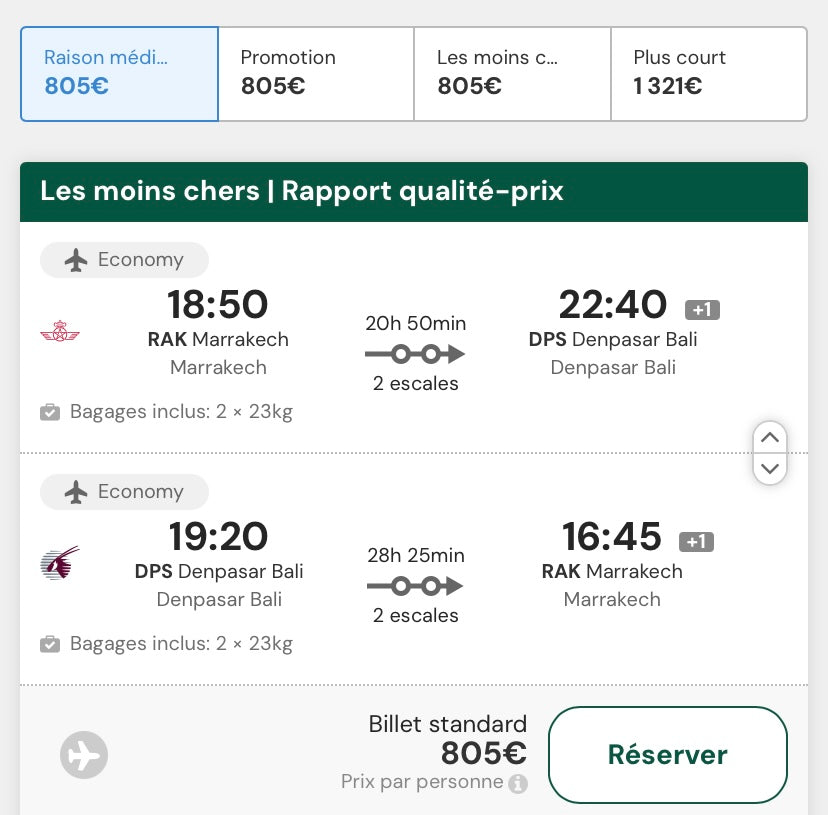This screenshot has width=828, height=815.
Task: Click the Réserver button
Action: pyautogui.click(x=667, y=754)
